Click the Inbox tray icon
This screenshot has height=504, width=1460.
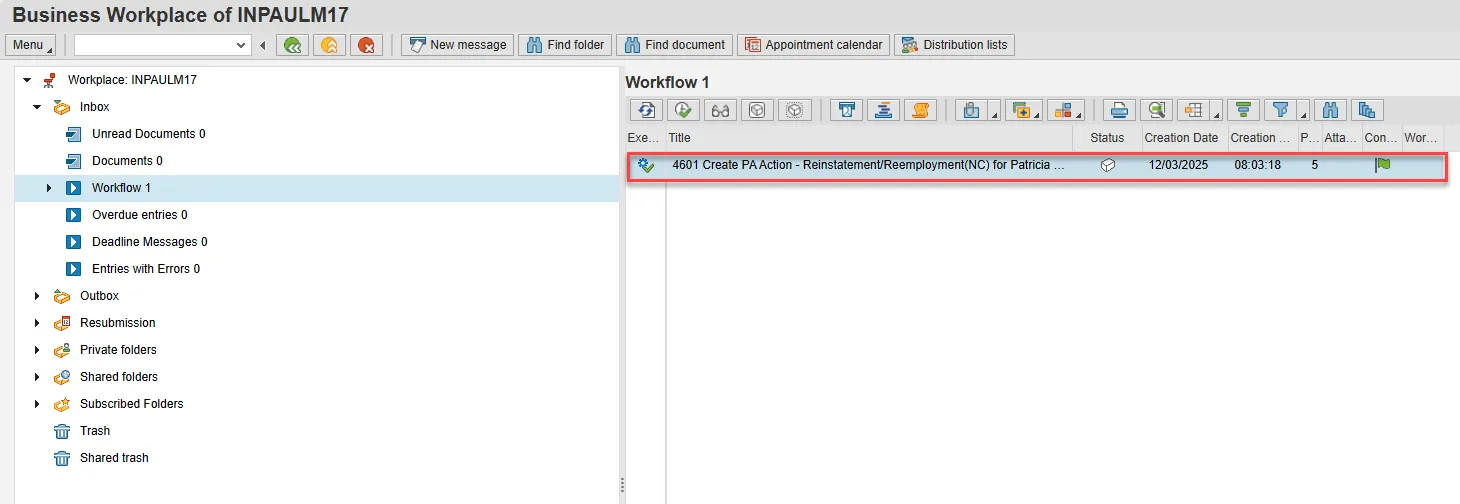coord(62,107)
